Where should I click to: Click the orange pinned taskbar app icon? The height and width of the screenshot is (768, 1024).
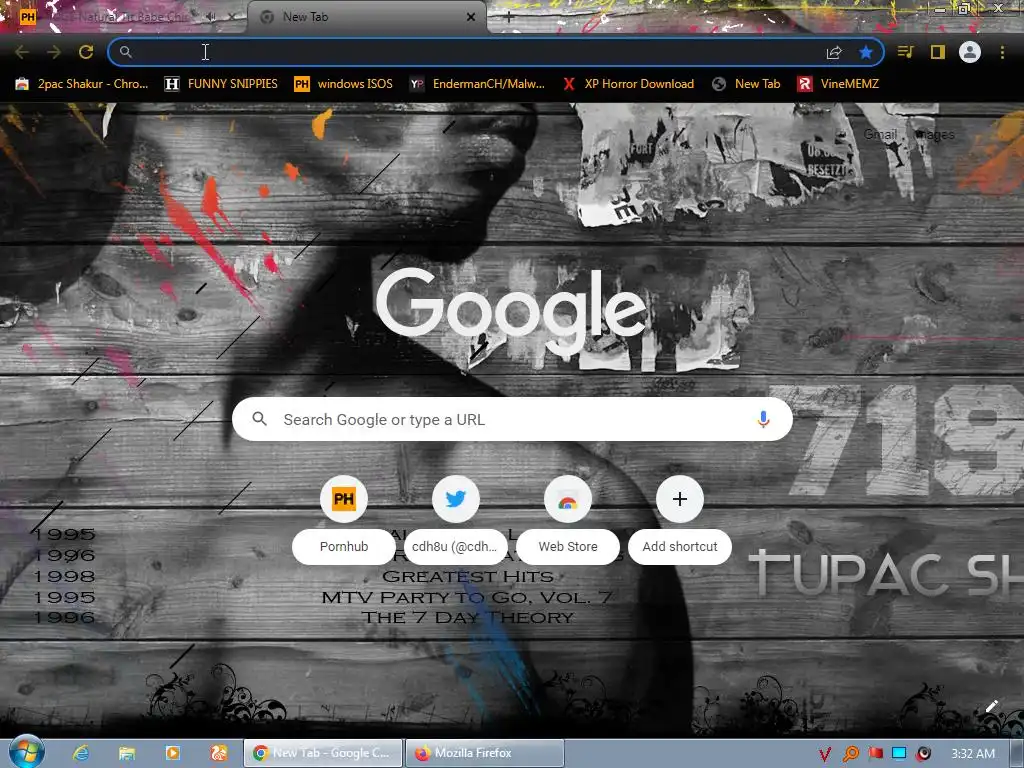point(219,753)
